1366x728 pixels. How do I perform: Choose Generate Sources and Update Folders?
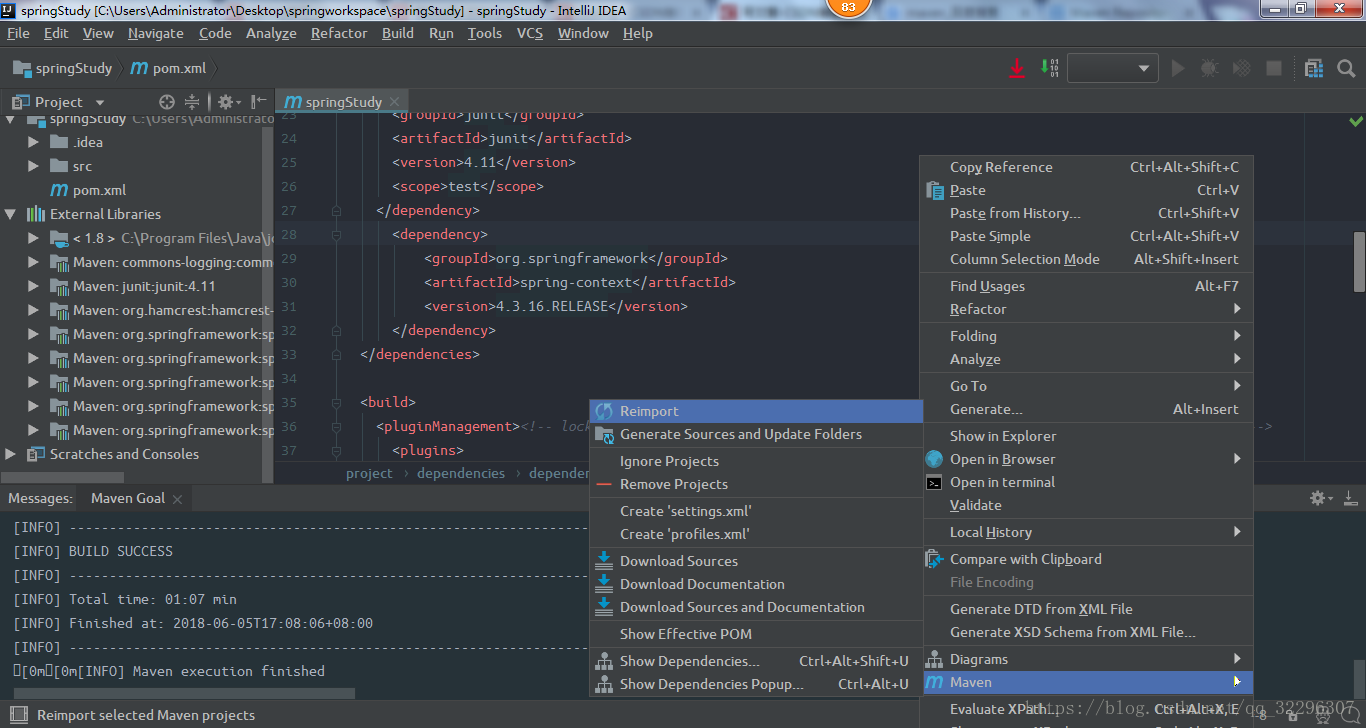[756, 434]
